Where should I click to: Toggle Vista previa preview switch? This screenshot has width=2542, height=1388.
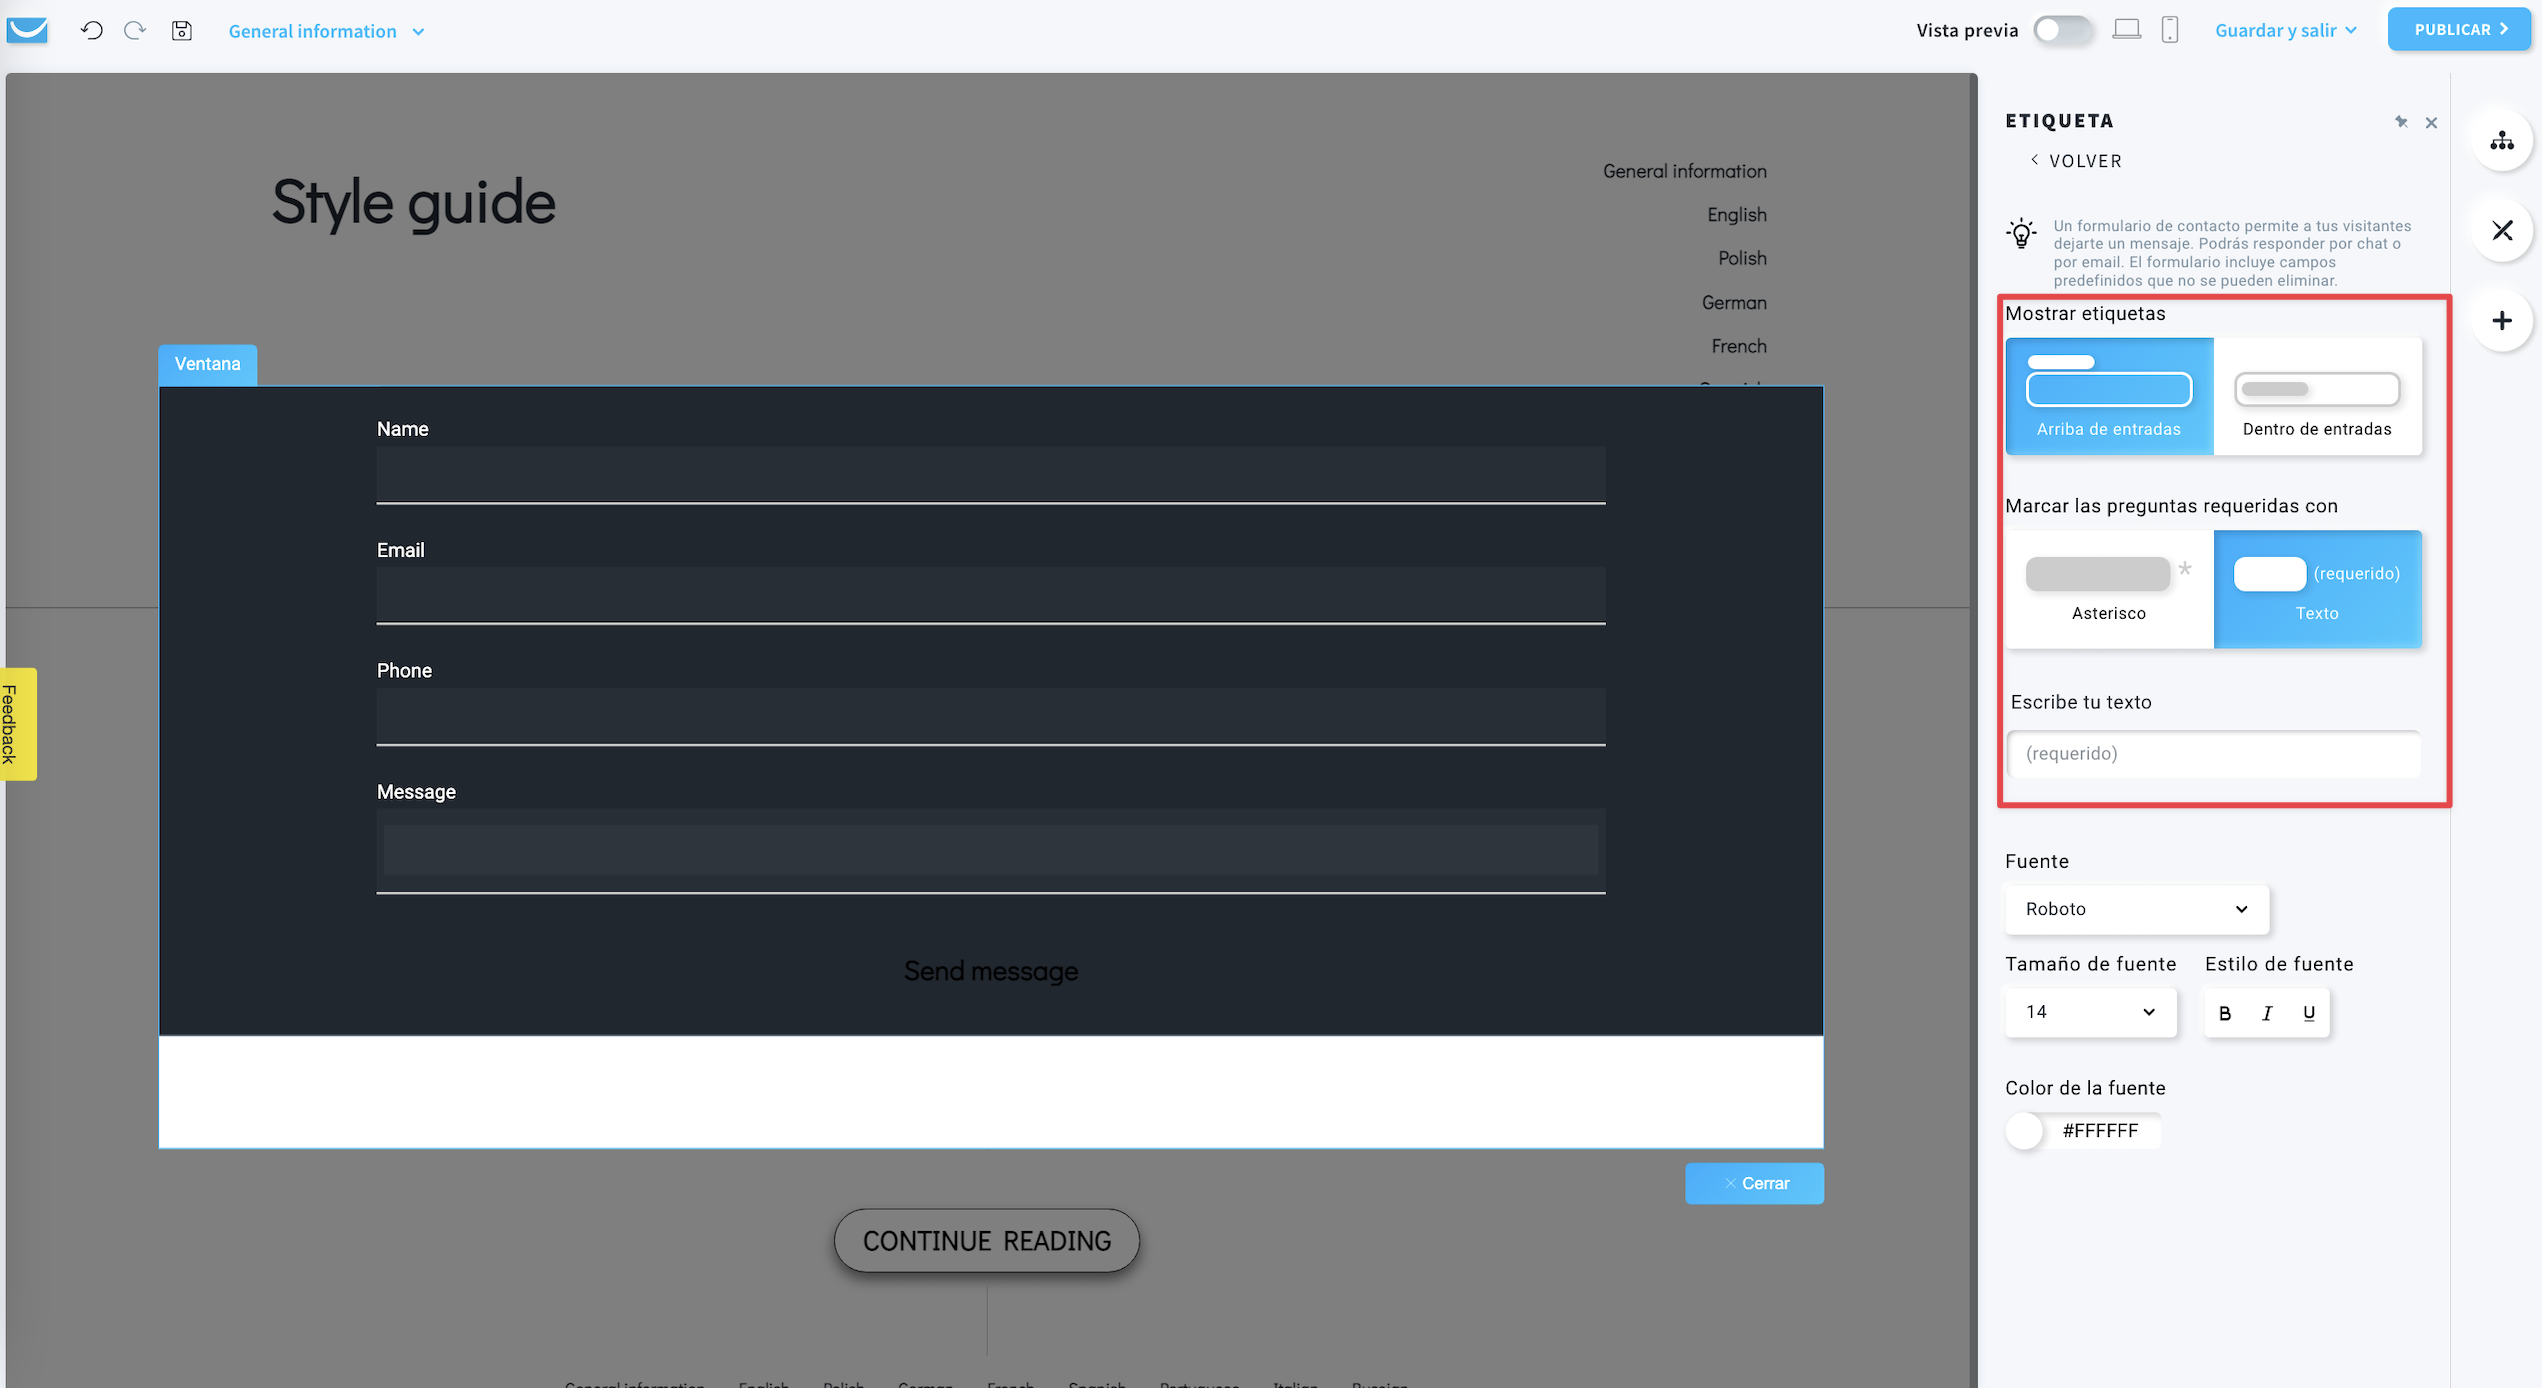[x=2062, y=29]
